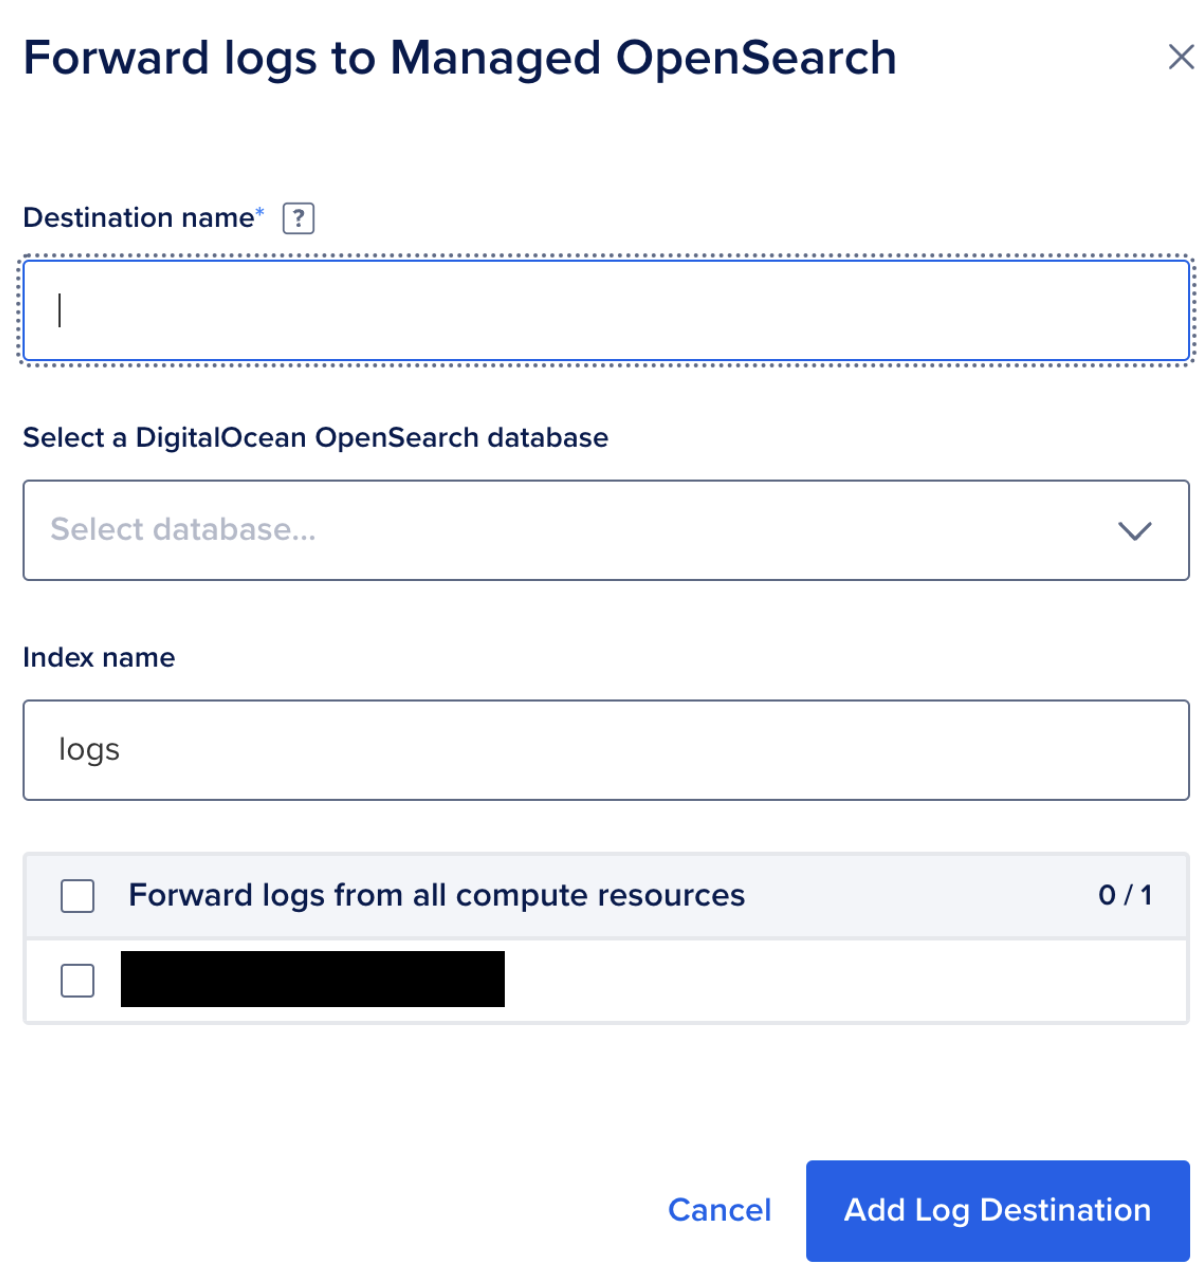Enable Forward logs from all compute resources
The height and width of the screenshot is (1274, 1200).
click(78, 896)
